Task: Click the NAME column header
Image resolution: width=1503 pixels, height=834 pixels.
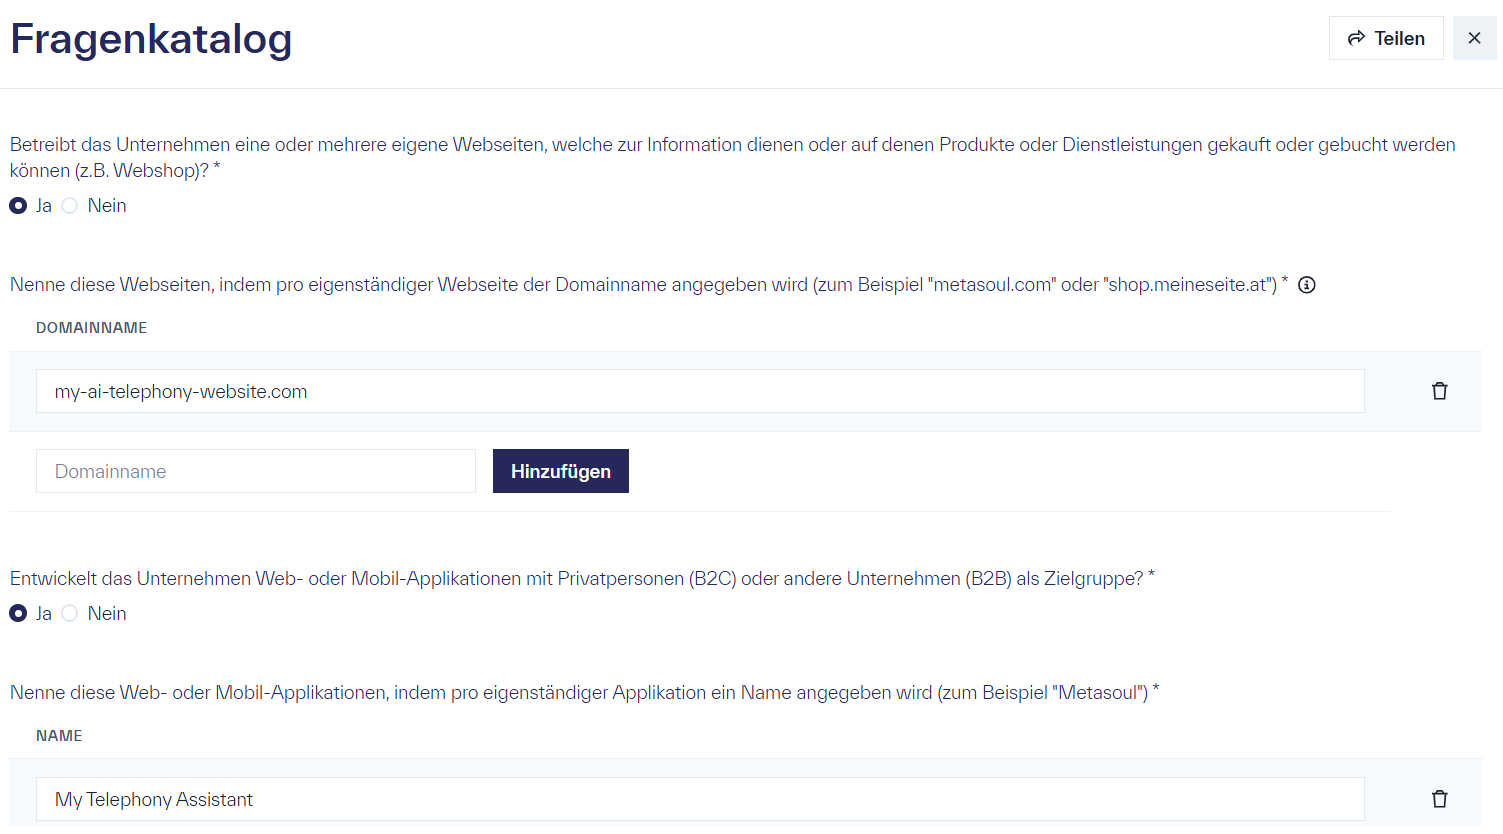Action: pos(59,735)
